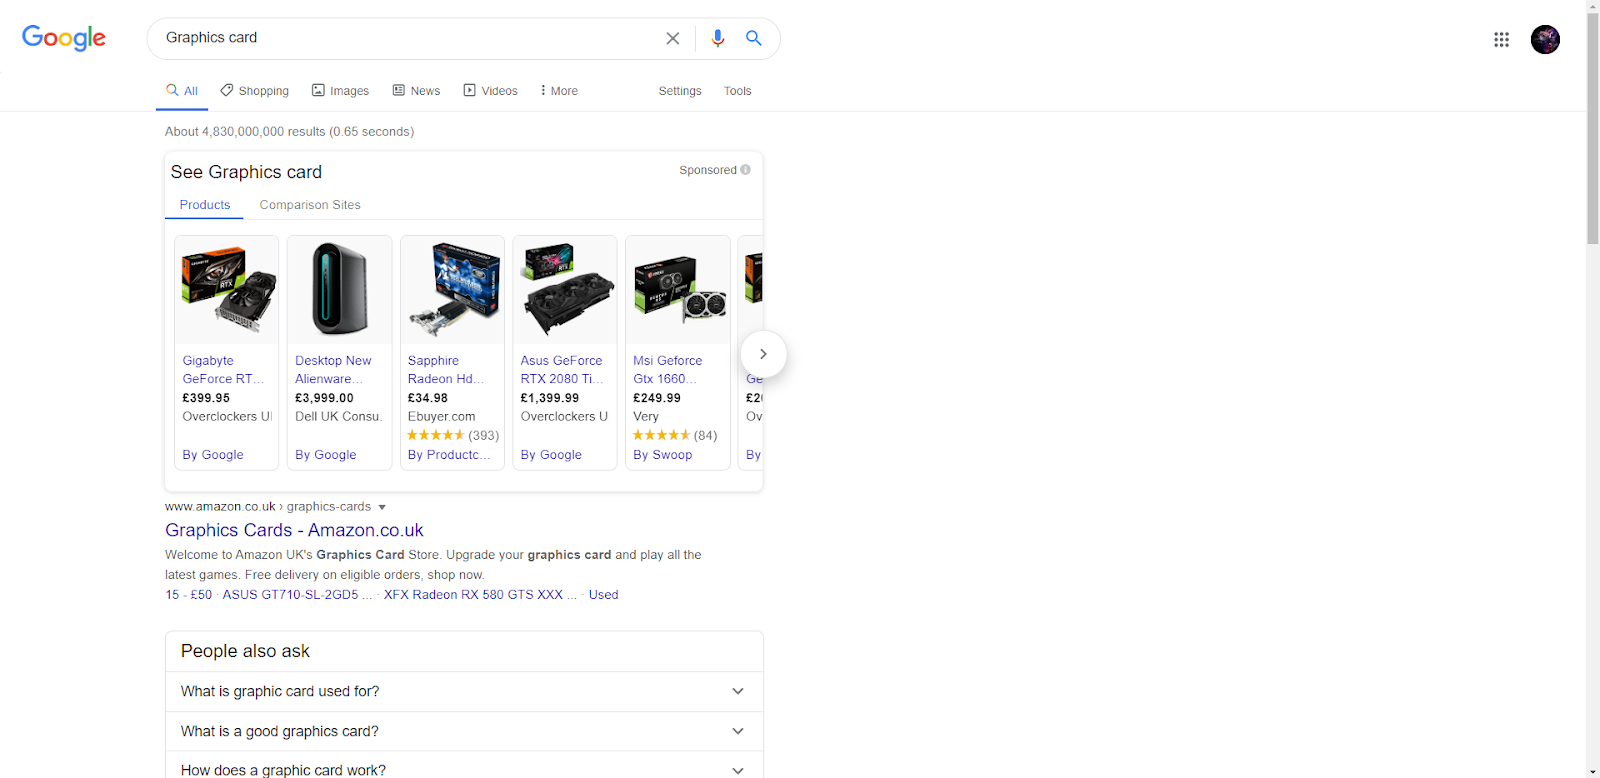Click the 15 - £50 sitelink
The height and width of the screenshot is (778, 1600).
pyautogui.click(x=189, y=595)
